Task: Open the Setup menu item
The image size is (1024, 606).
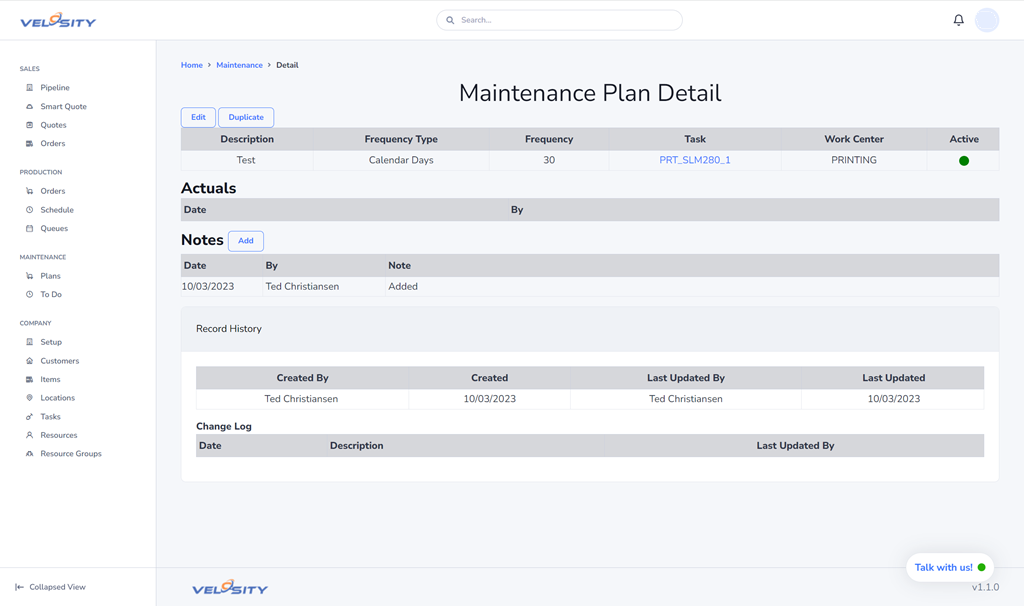Action: pos(51,342)
